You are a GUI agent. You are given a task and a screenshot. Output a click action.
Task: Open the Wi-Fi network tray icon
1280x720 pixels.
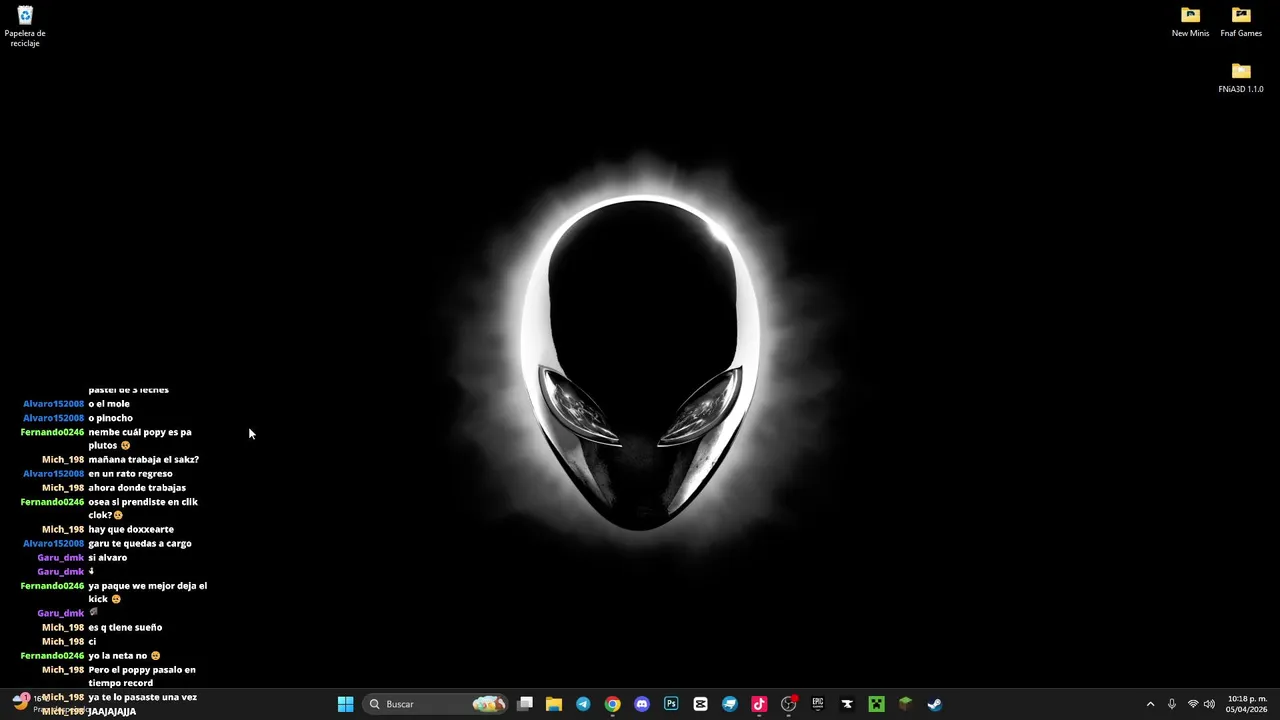[1193, 704]
